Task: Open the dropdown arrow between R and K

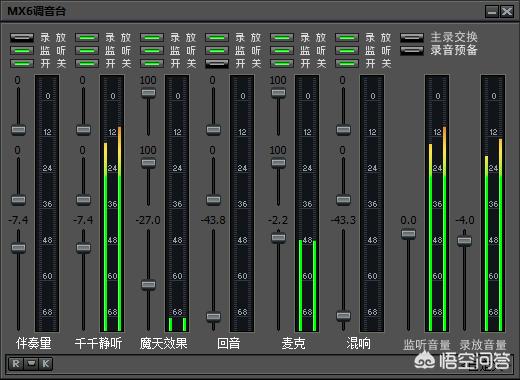Action: click(31, 364)
